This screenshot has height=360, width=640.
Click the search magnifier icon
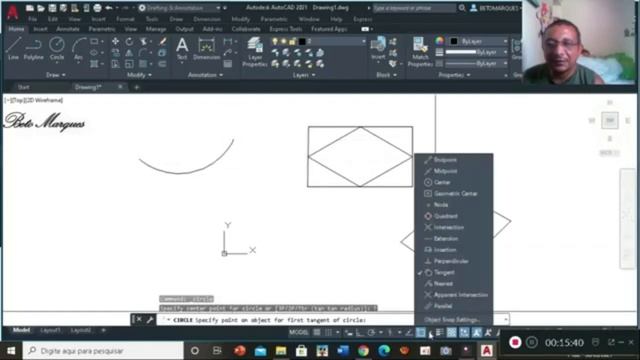(462, 8)
